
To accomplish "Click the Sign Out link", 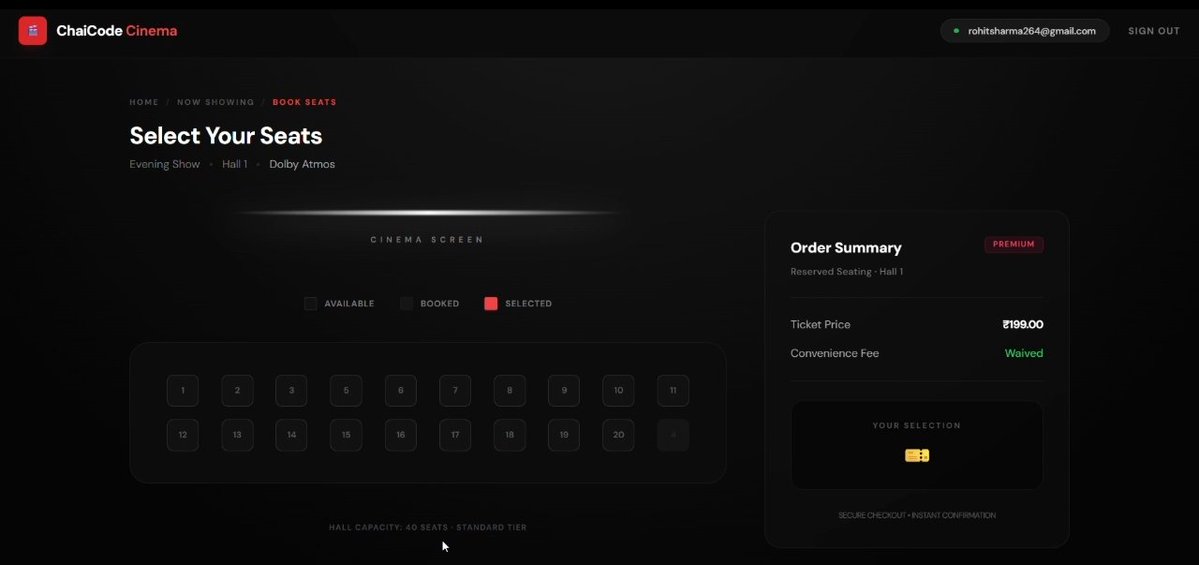I will pyautogui.click(x=1154, y=31).
